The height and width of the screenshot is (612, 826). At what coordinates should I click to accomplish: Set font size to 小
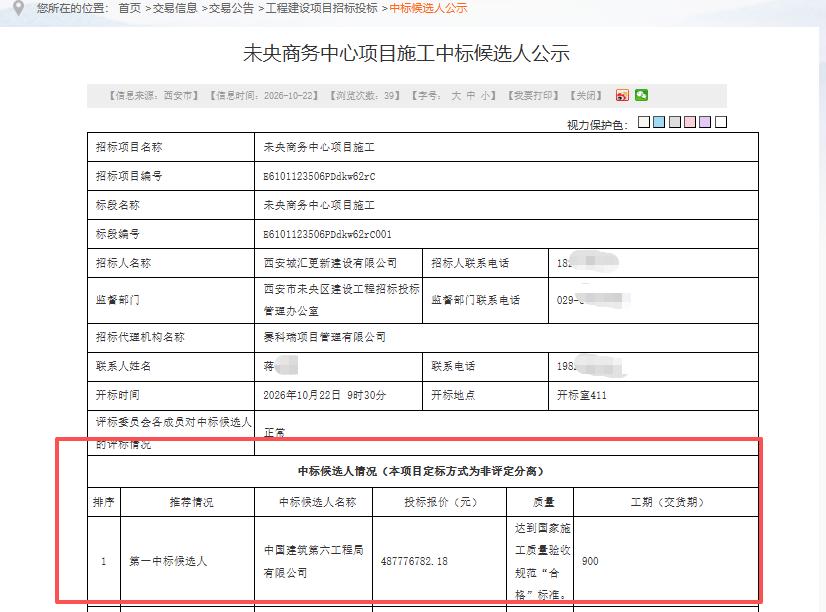[485, 95]
